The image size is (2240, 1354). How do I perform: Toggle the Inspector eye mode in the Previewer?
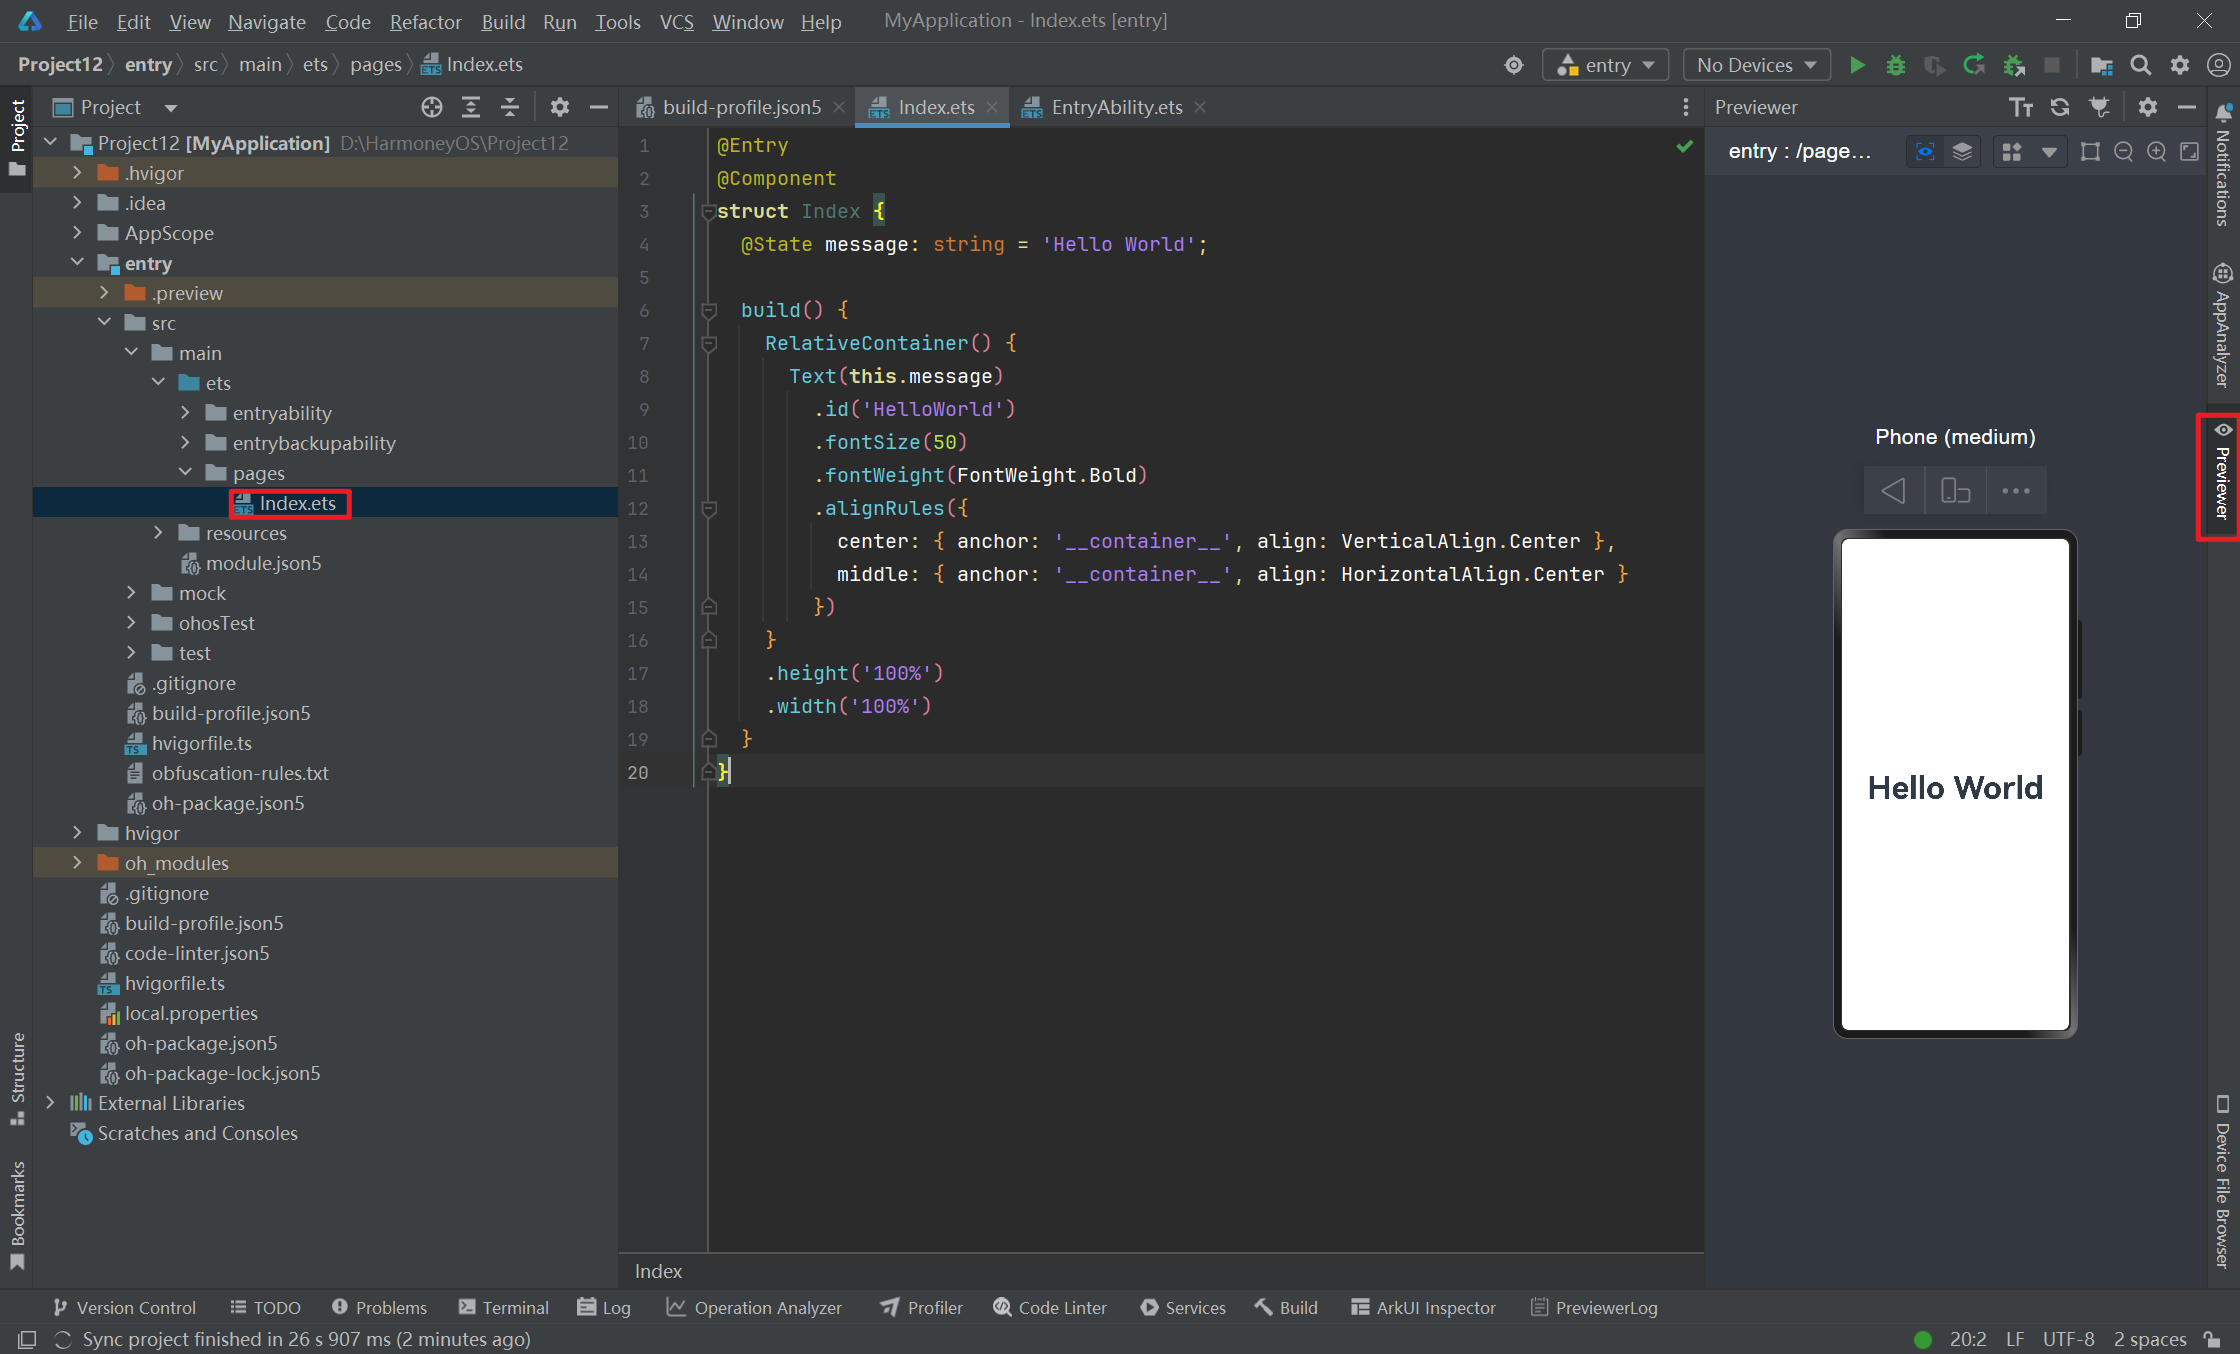pos(1924,151)
